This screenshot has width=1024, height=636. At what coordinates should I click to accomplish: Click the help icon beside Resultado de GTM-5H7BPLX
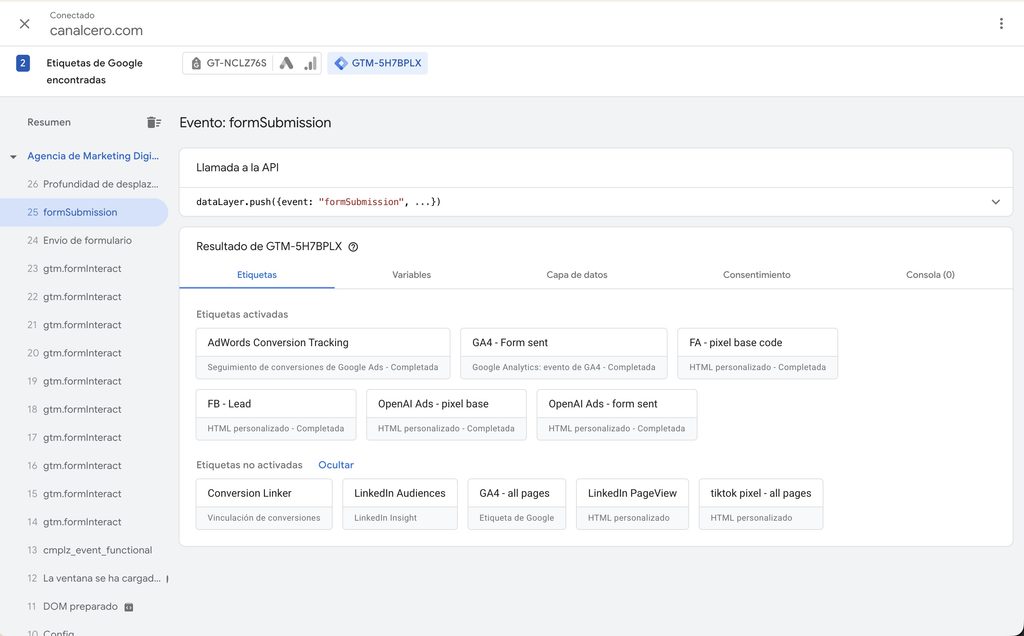point(353,247)
